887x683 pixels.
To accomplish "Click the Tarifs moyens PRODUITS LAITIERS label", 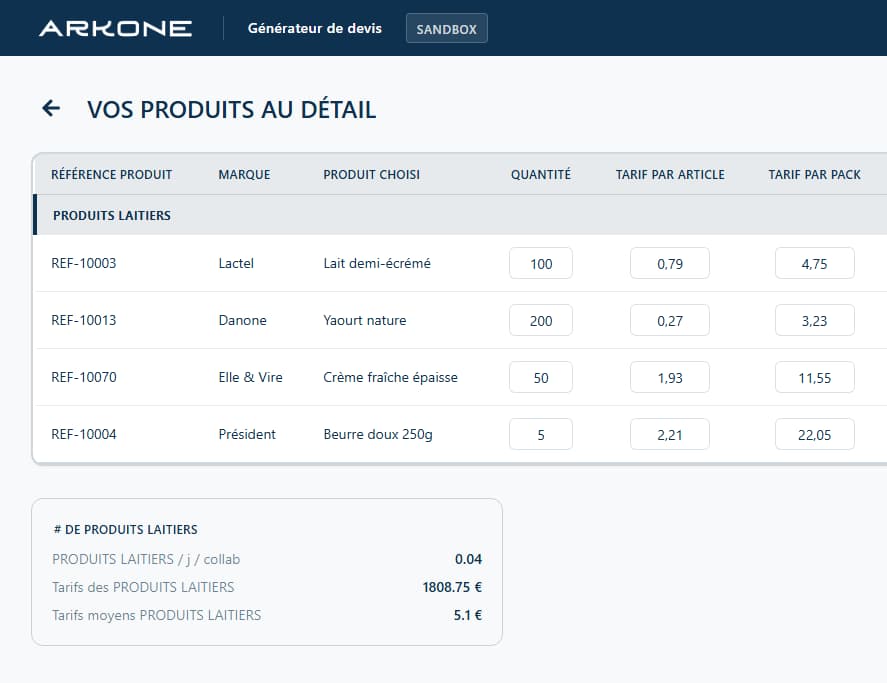I will pyautogui.click(x=157, y=615).
